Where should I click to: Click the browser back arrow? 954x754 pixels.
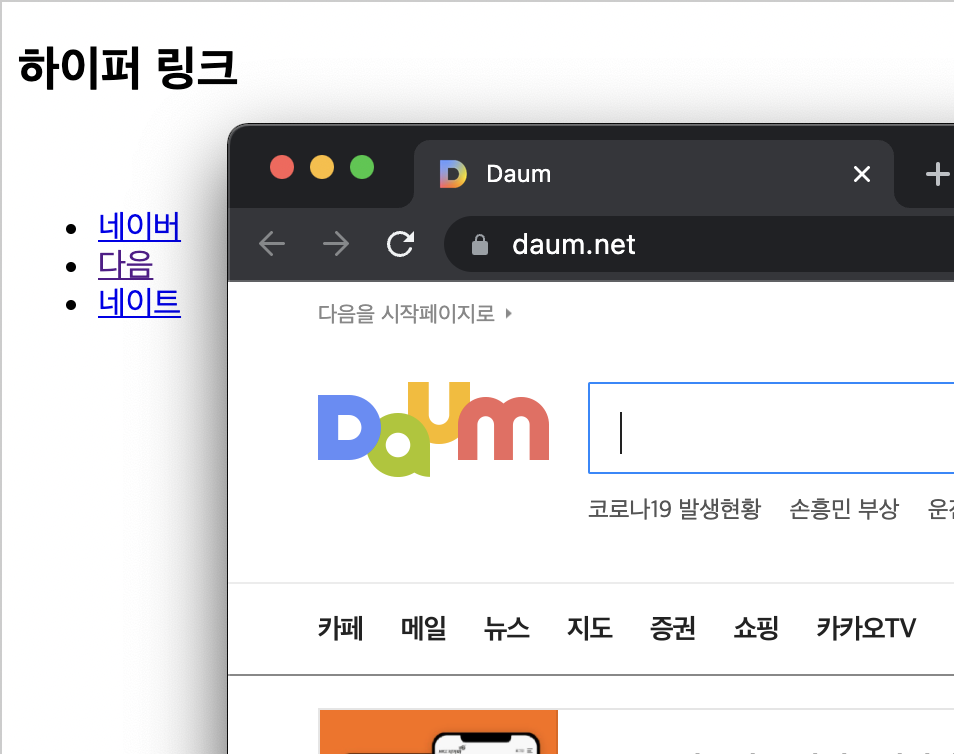pos(271,244)
